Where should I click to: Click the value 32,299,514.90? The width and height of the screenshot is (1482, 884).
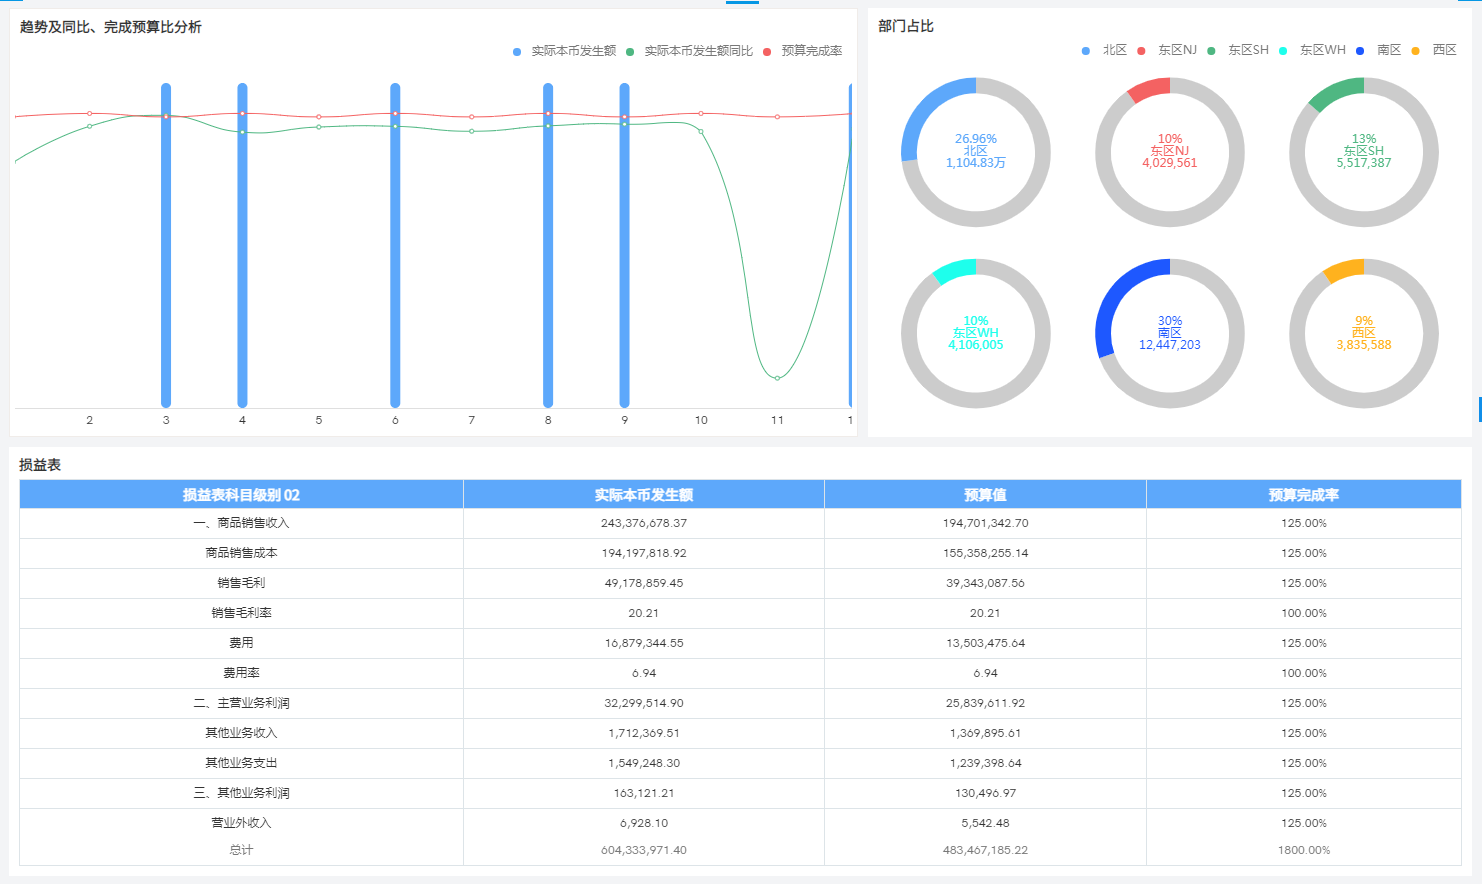[x=644, y=703]
